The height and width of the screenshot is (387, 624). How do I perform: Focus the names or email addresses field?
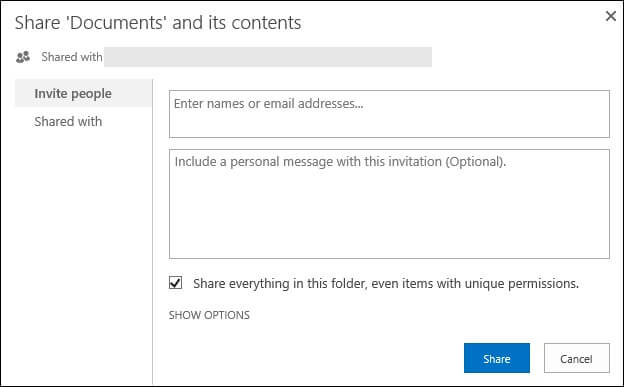[389, 114]
